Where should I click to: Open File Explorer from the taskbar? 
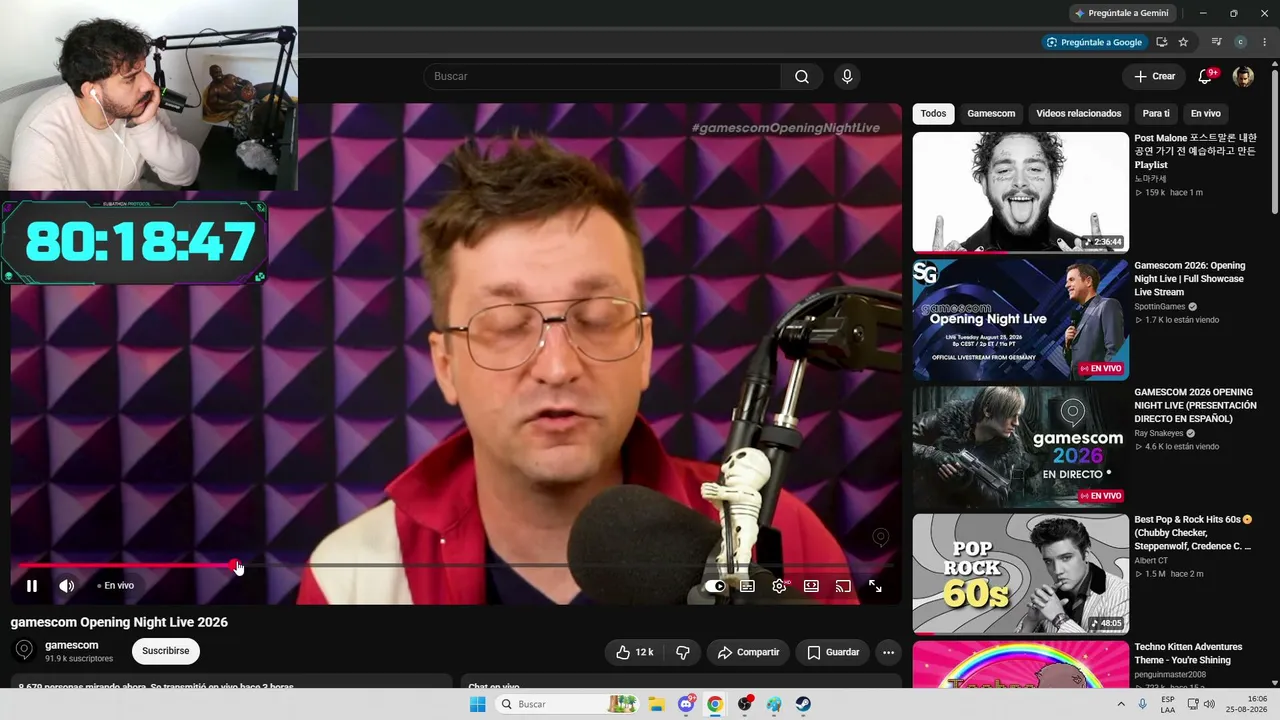(656, 704)
